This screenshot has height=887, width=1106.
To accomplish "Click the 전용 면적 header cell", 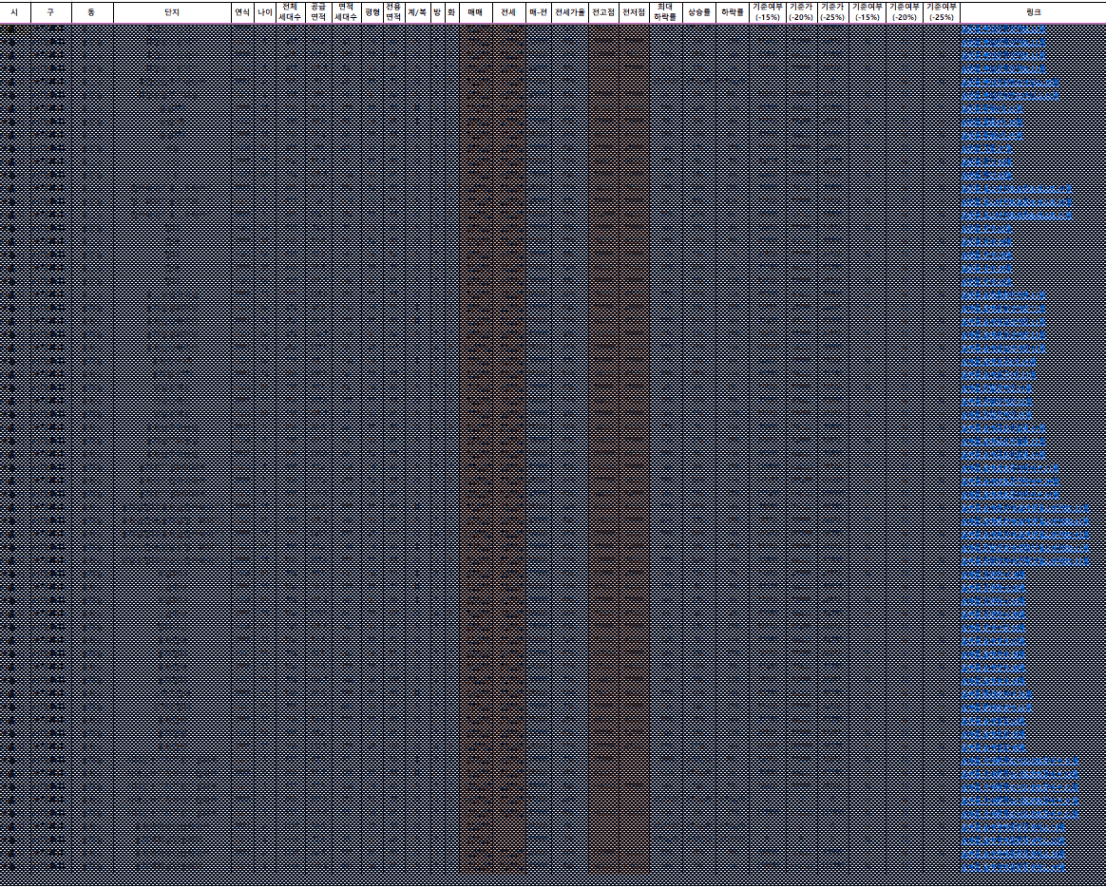I will tap(394, 12).
